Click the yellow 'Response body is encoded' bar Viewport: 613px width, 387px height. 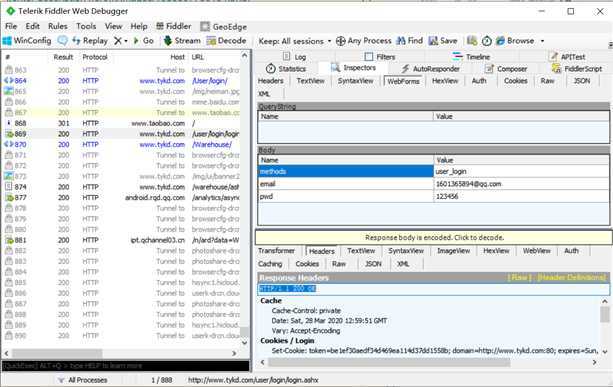click(434, 238)
